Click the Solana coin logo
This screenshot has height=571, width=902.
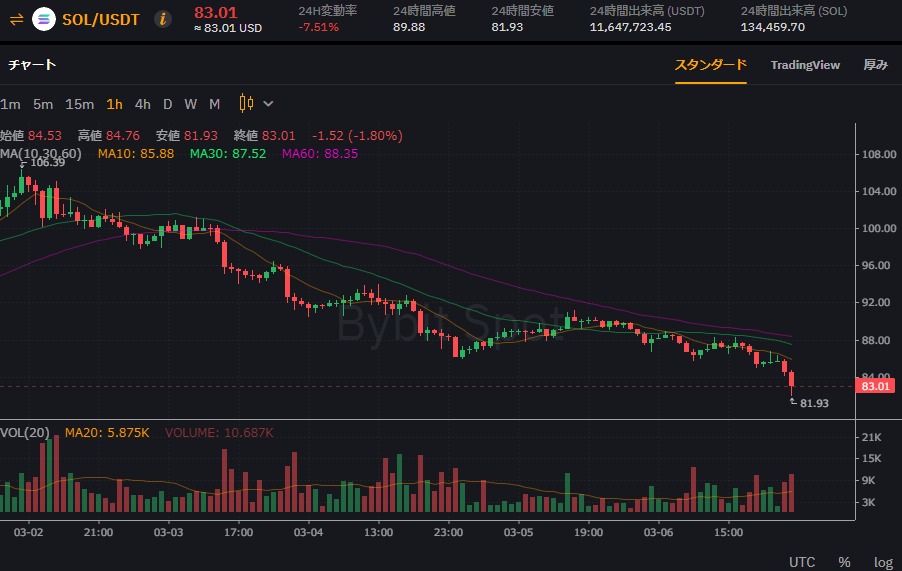[x=44, y=20]
